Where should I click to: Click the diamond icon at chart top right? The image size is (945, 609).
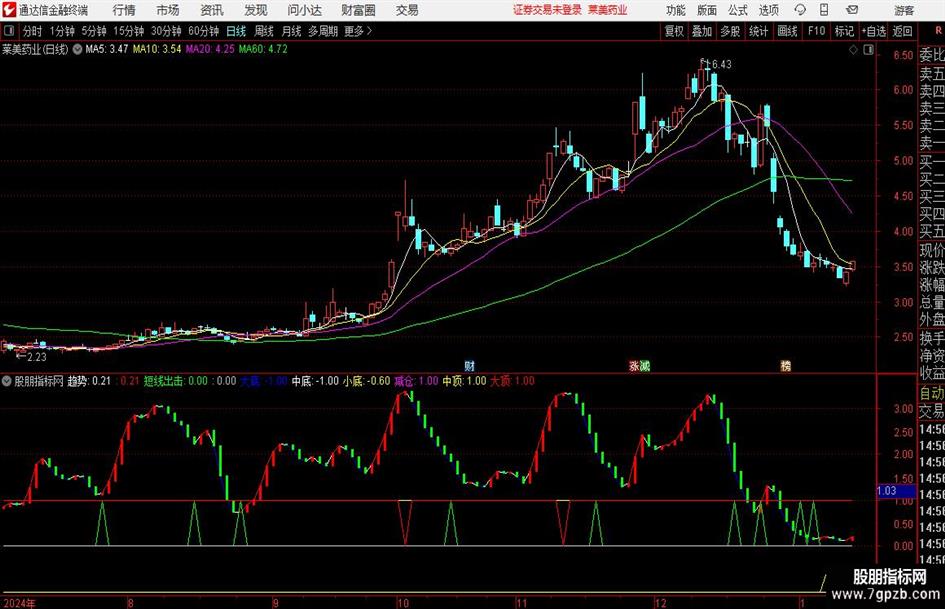point(853,50)
